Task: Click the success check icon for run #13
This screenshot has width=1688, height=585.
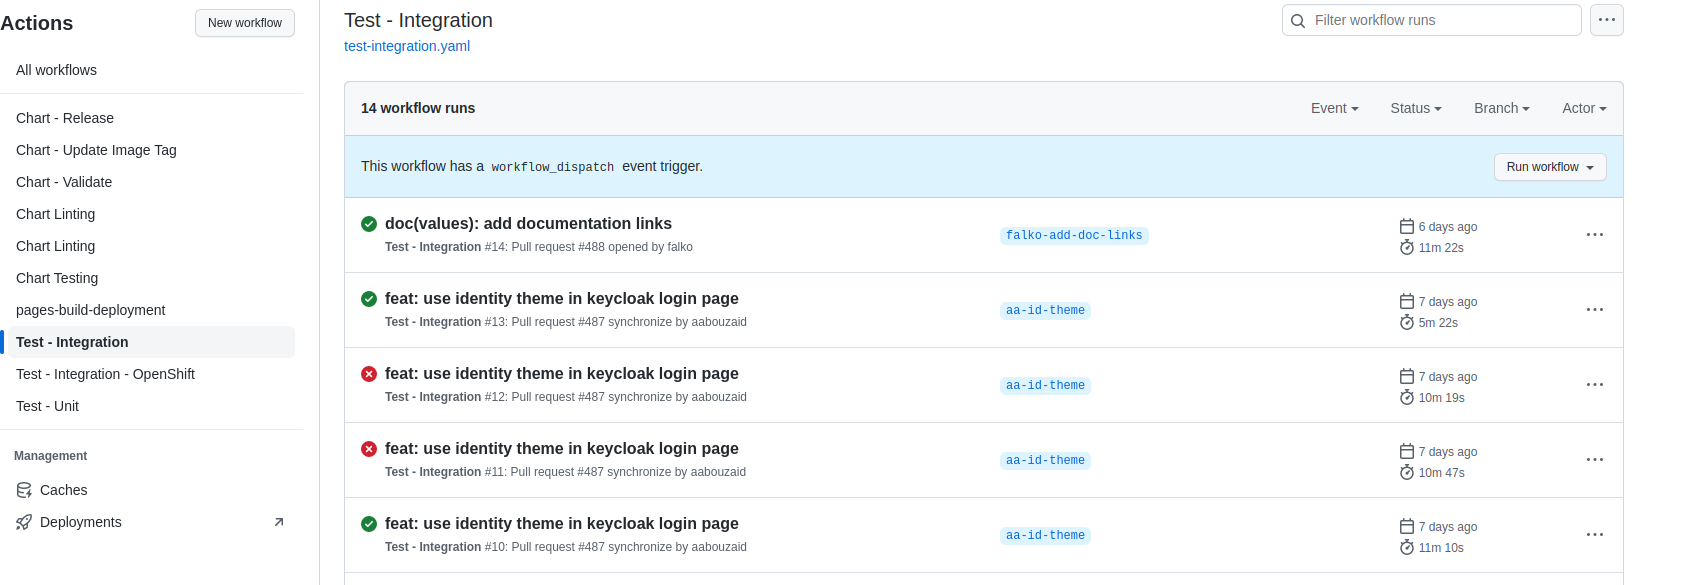Action: tap(369, 299)
